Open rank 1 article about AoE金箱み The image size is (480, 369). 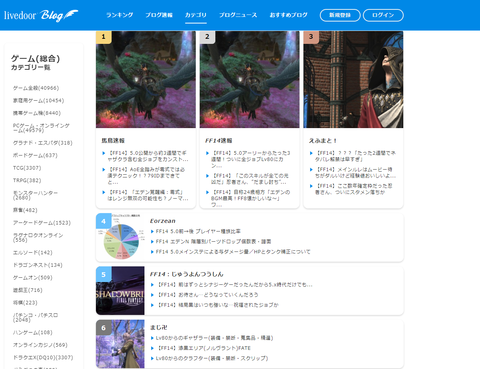(146, 176)
